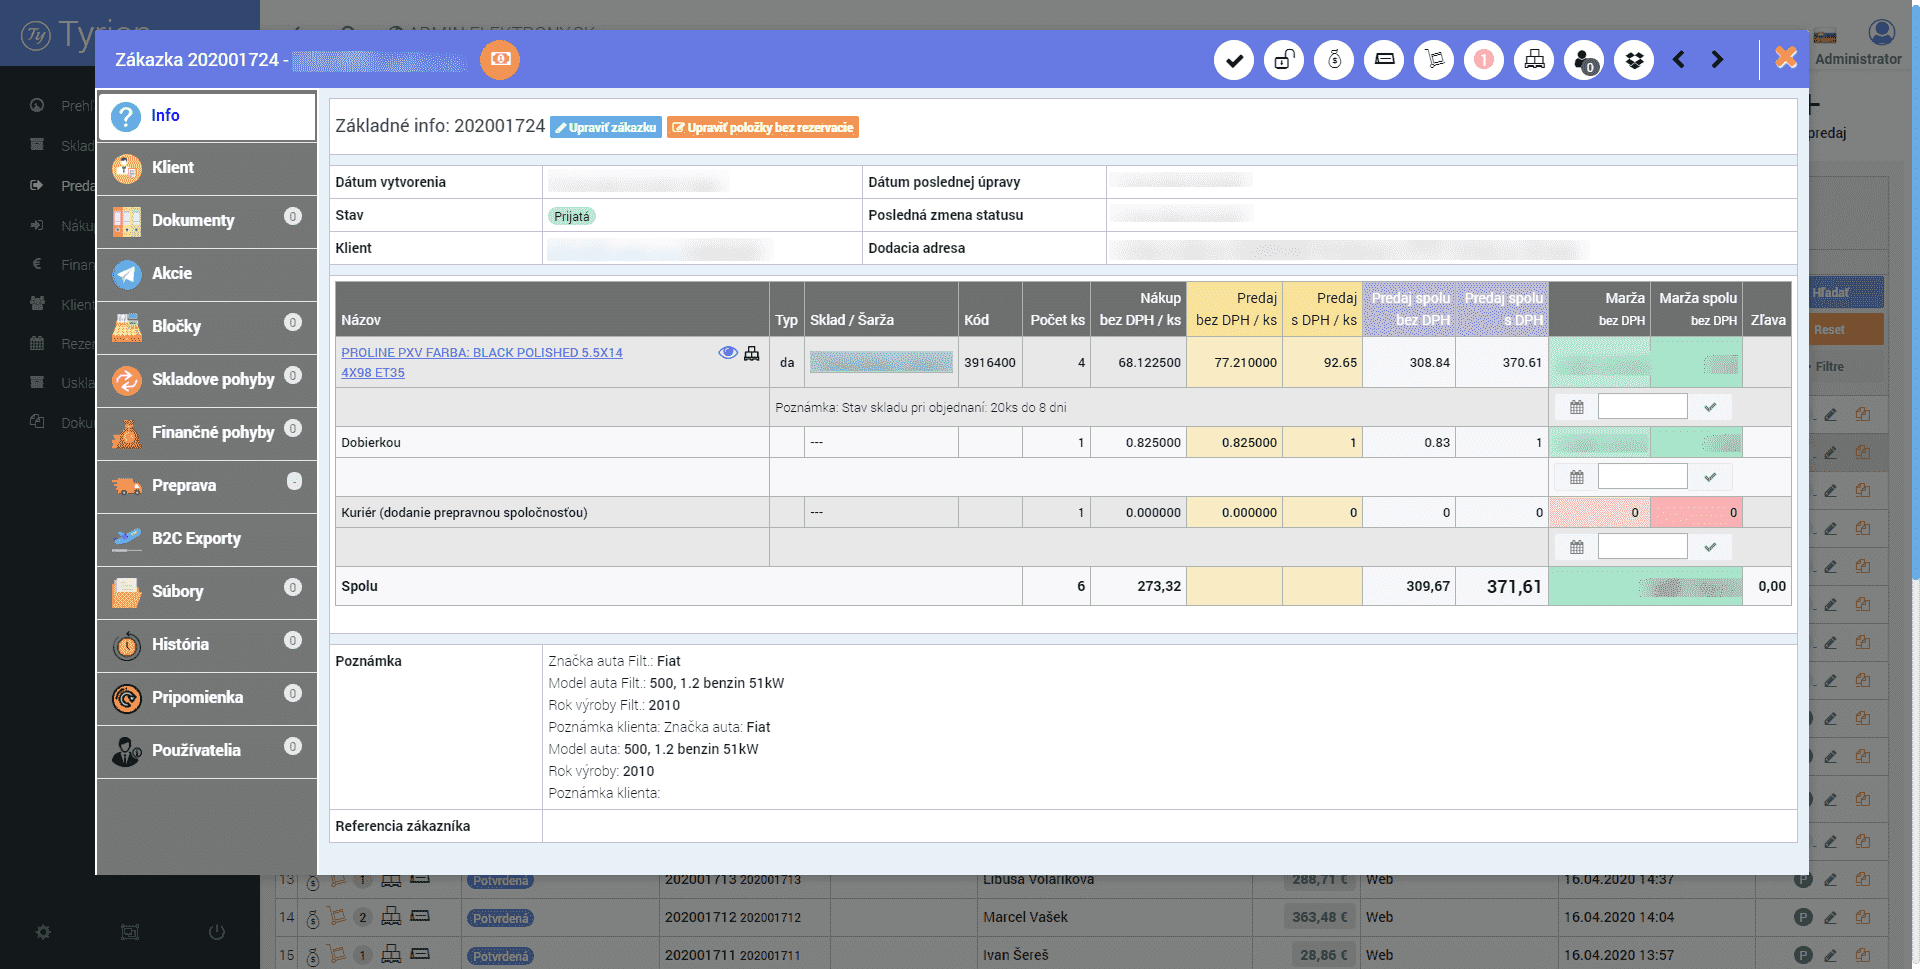The image size is (1920, 969).
Task: Click Marcel Vašek in background table
Action: [x=1025, y=917]
